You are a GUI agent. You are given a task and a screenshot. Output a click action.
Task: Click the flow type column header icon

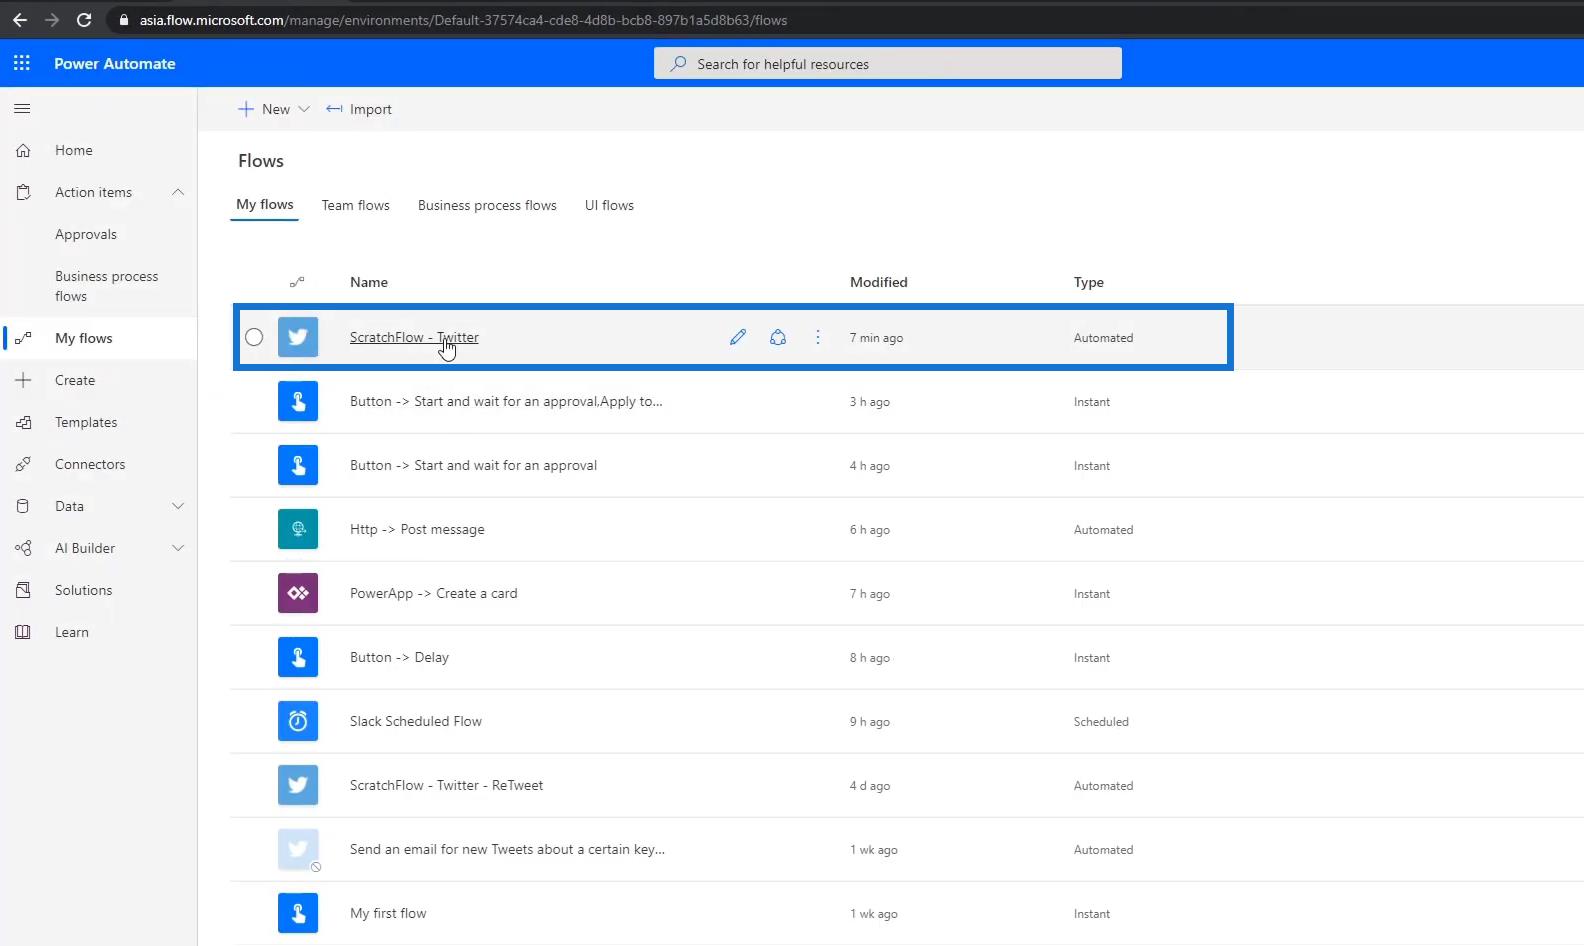point(297,282)
